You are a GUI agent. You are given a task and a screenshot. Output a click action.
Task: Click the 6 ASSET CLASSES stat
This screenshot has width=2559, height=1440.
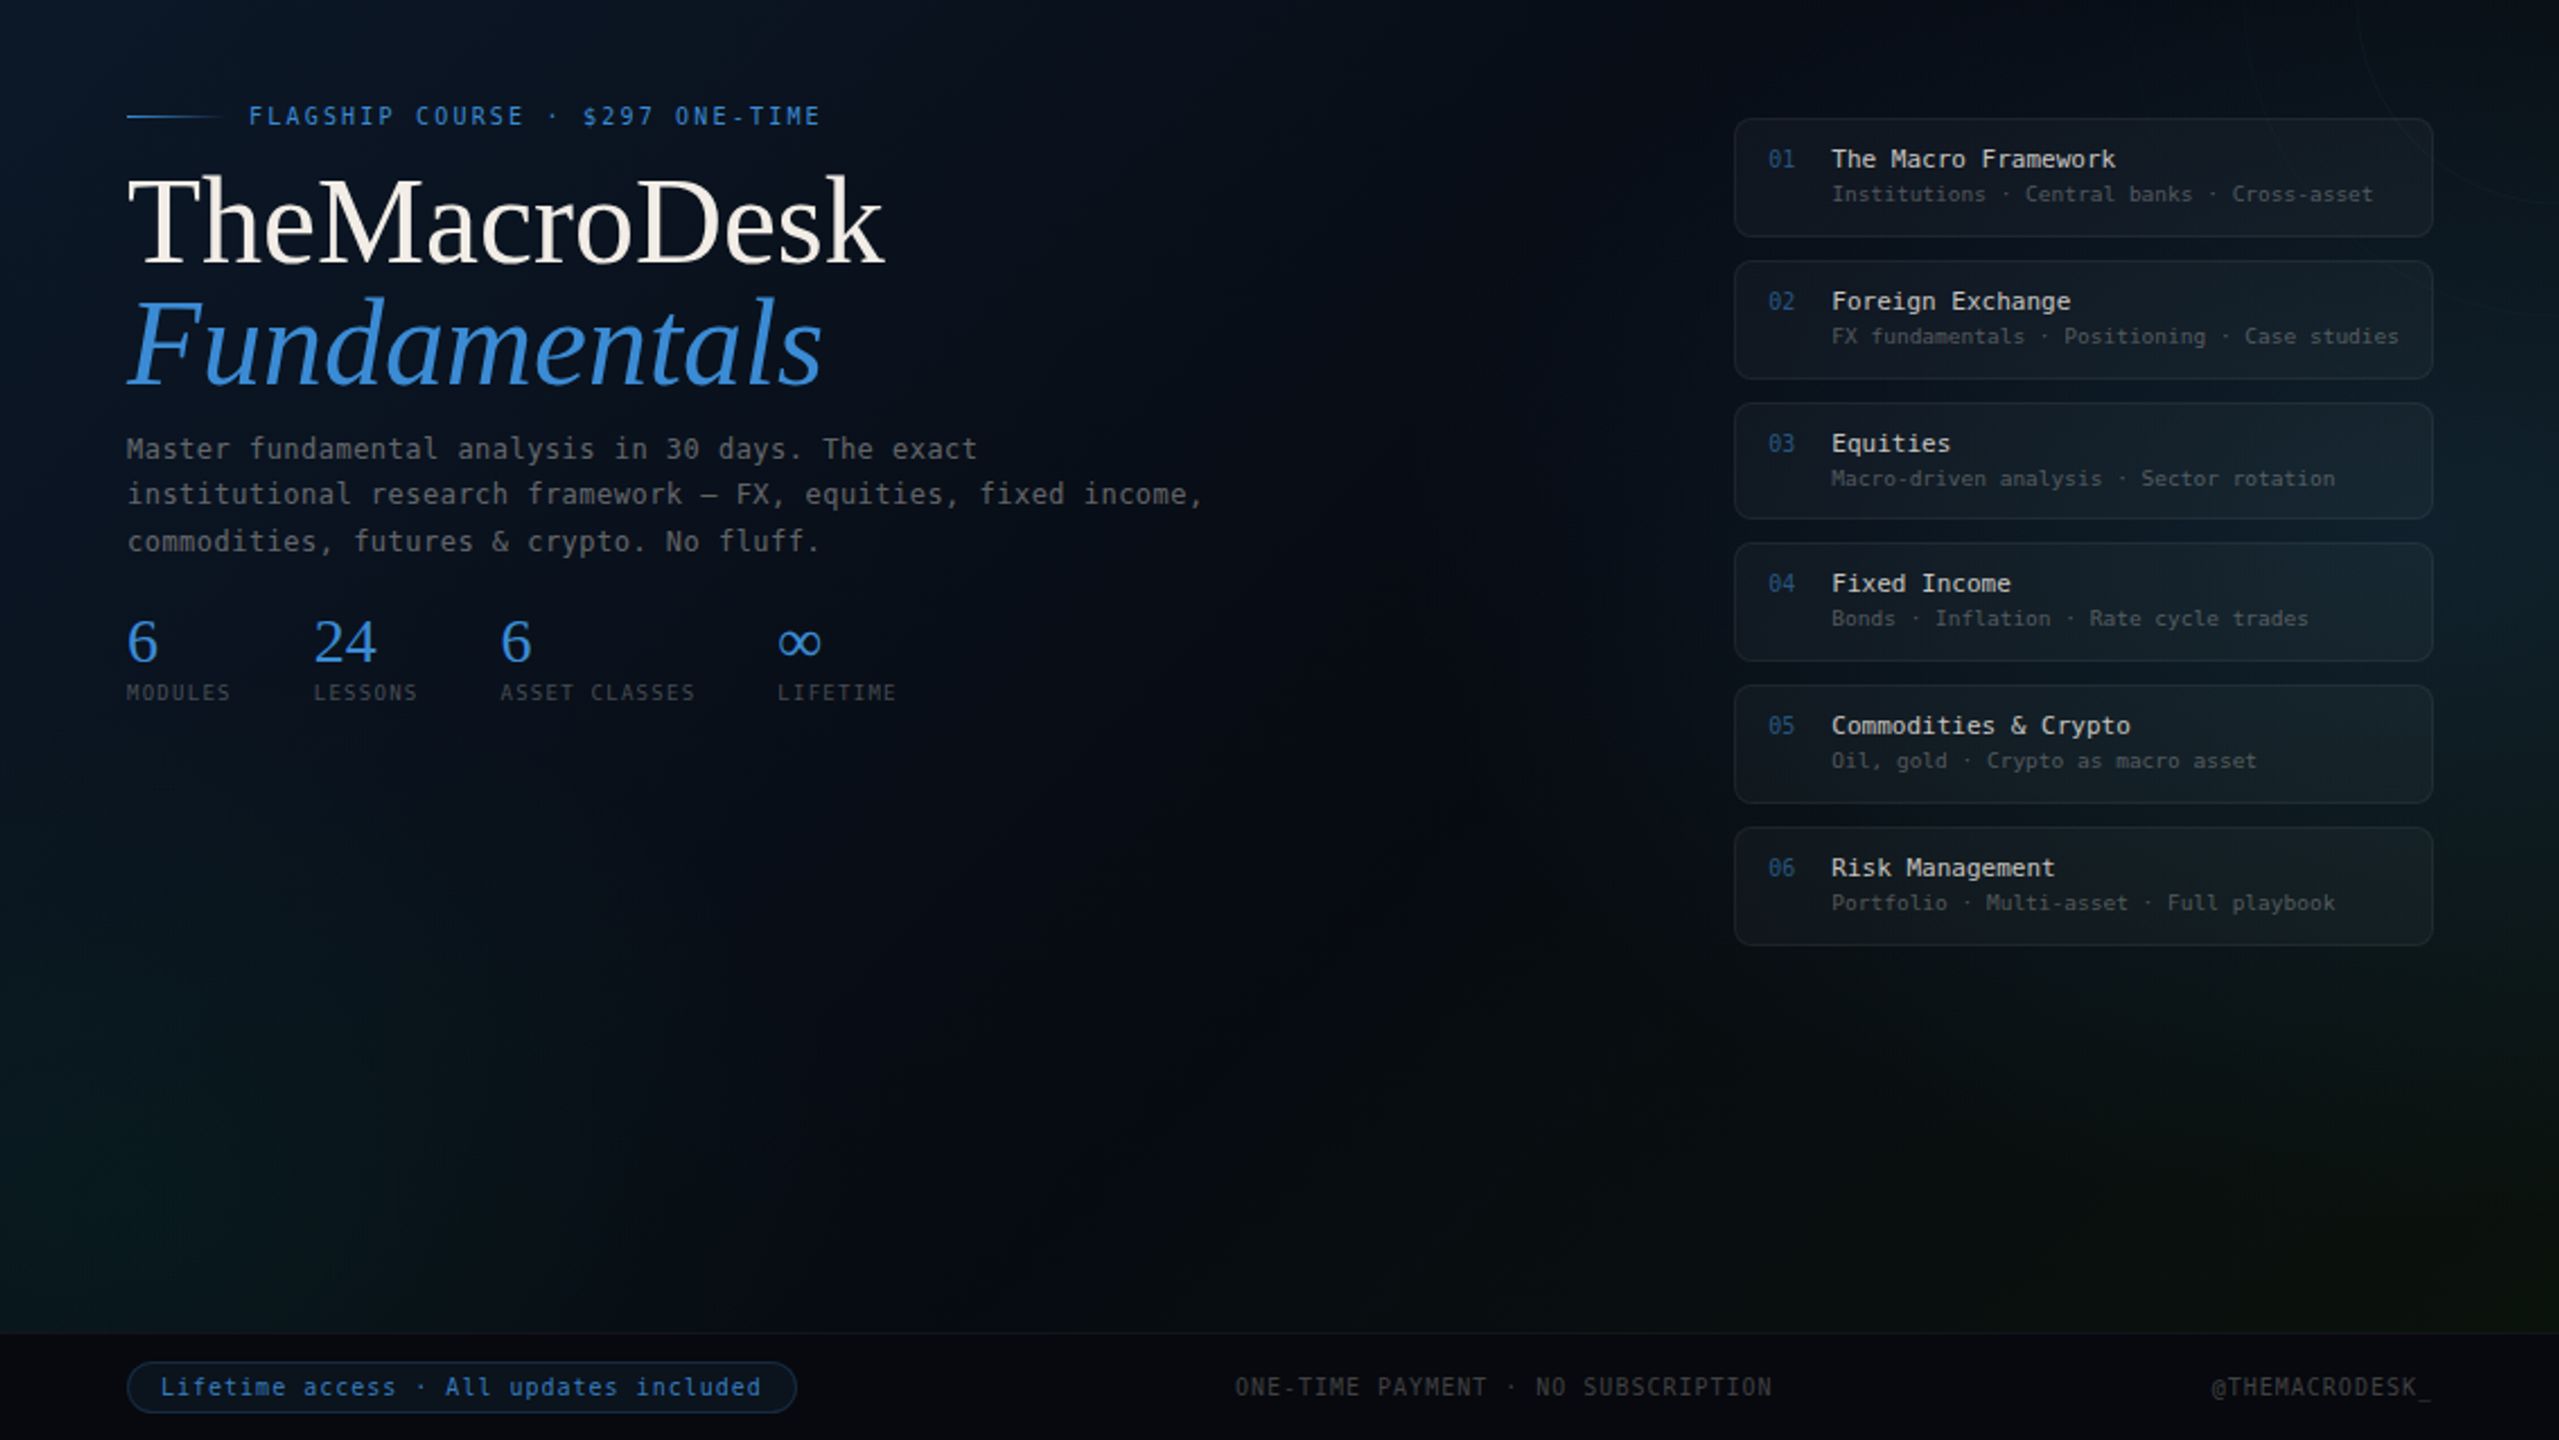coord(597,660)
